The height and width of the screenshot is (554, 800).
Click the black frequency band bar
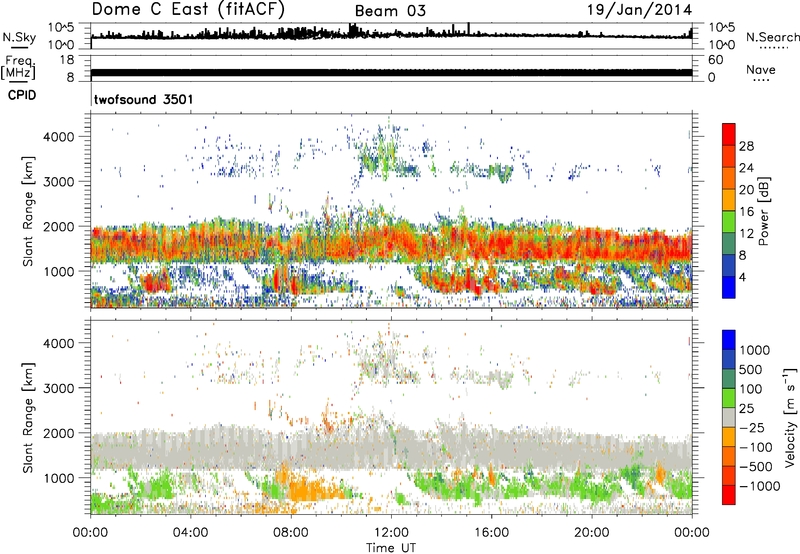click(x=391, y=72)
